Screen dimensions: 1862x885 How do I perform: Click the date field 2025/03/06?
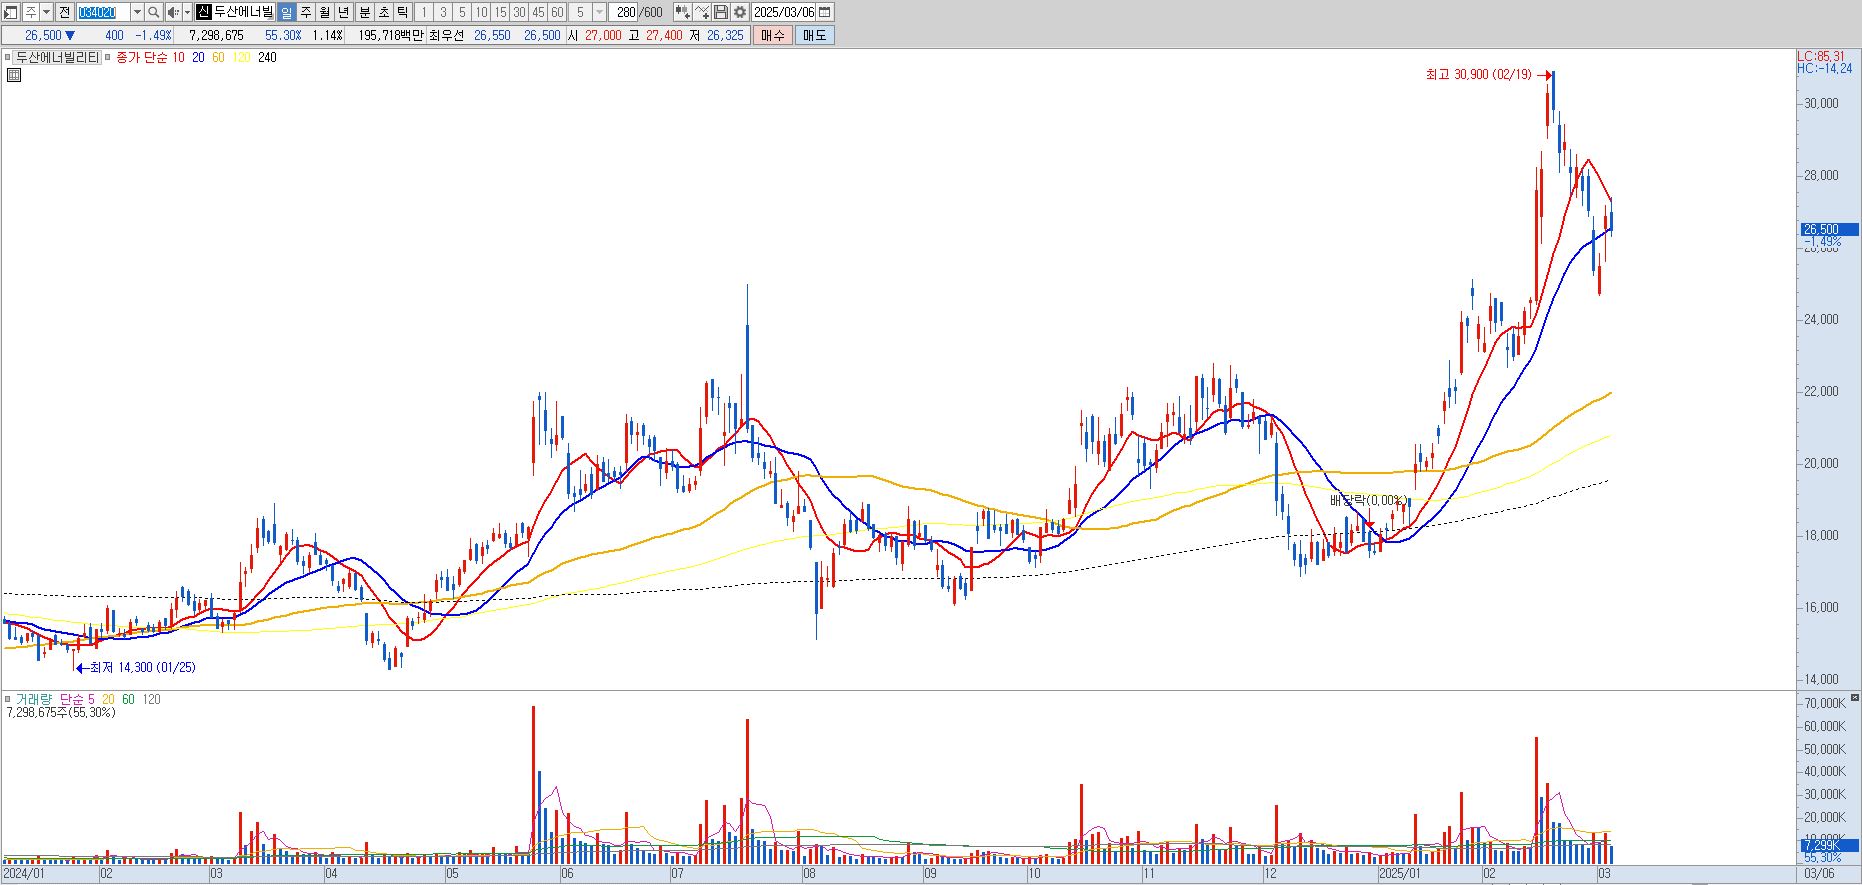point(784,12)
